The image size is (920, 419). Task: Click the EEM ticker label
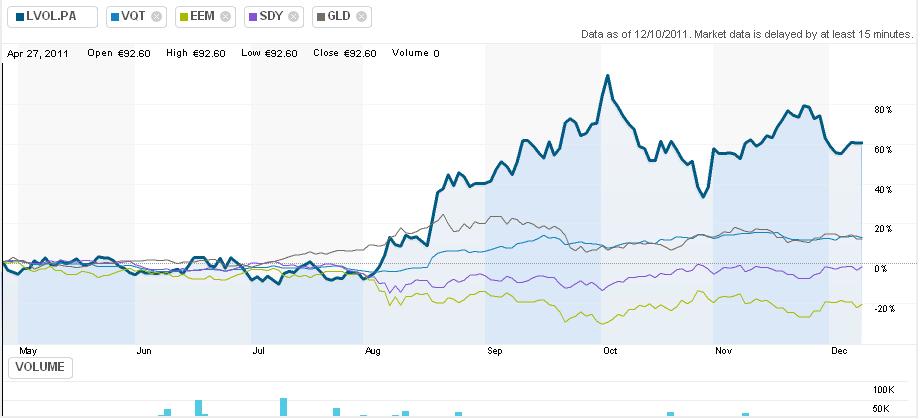[202, 17]
